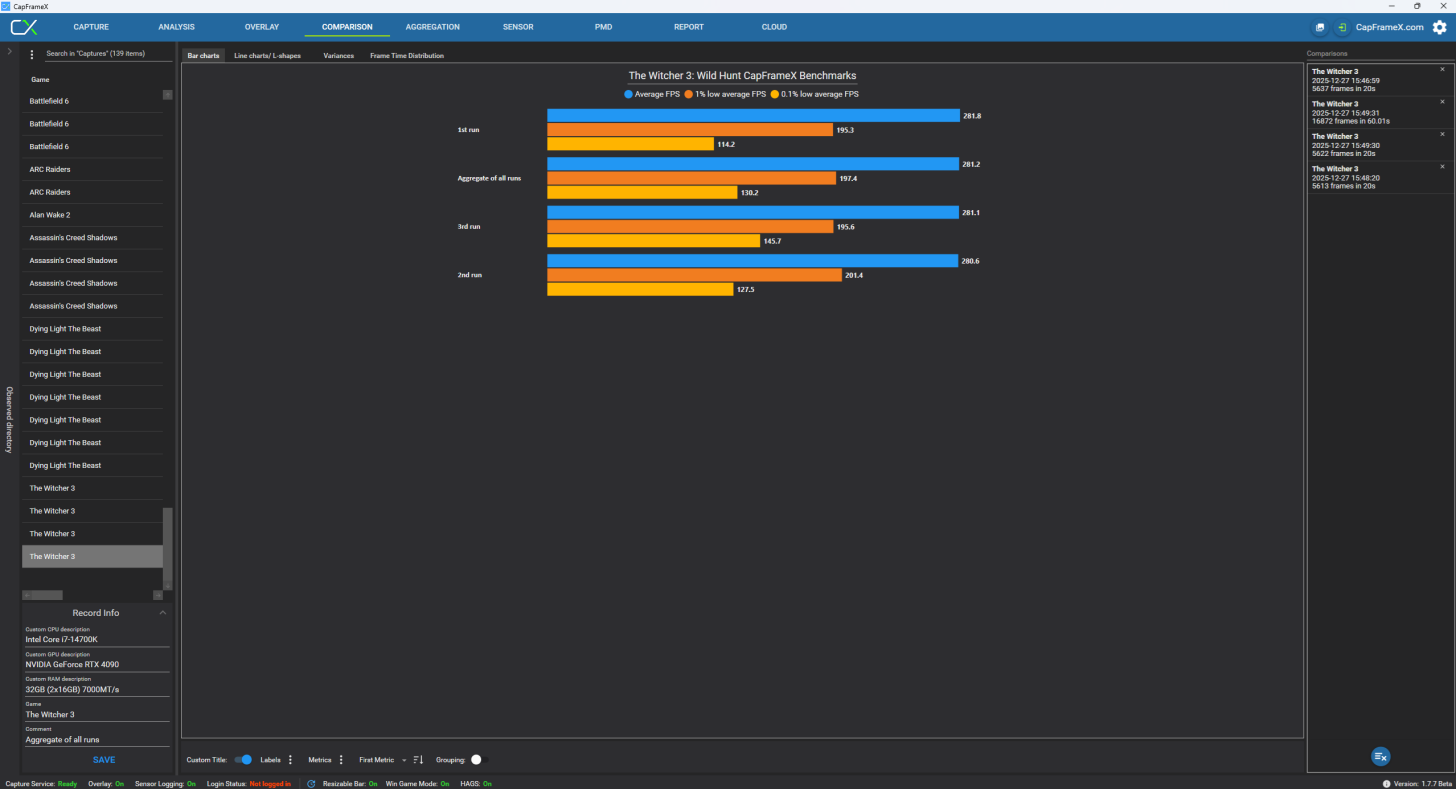Click the version info icon in status bar
The height and width of the screenshot is (789, 1456).
pyautogui.click(x=1387, y=784)
